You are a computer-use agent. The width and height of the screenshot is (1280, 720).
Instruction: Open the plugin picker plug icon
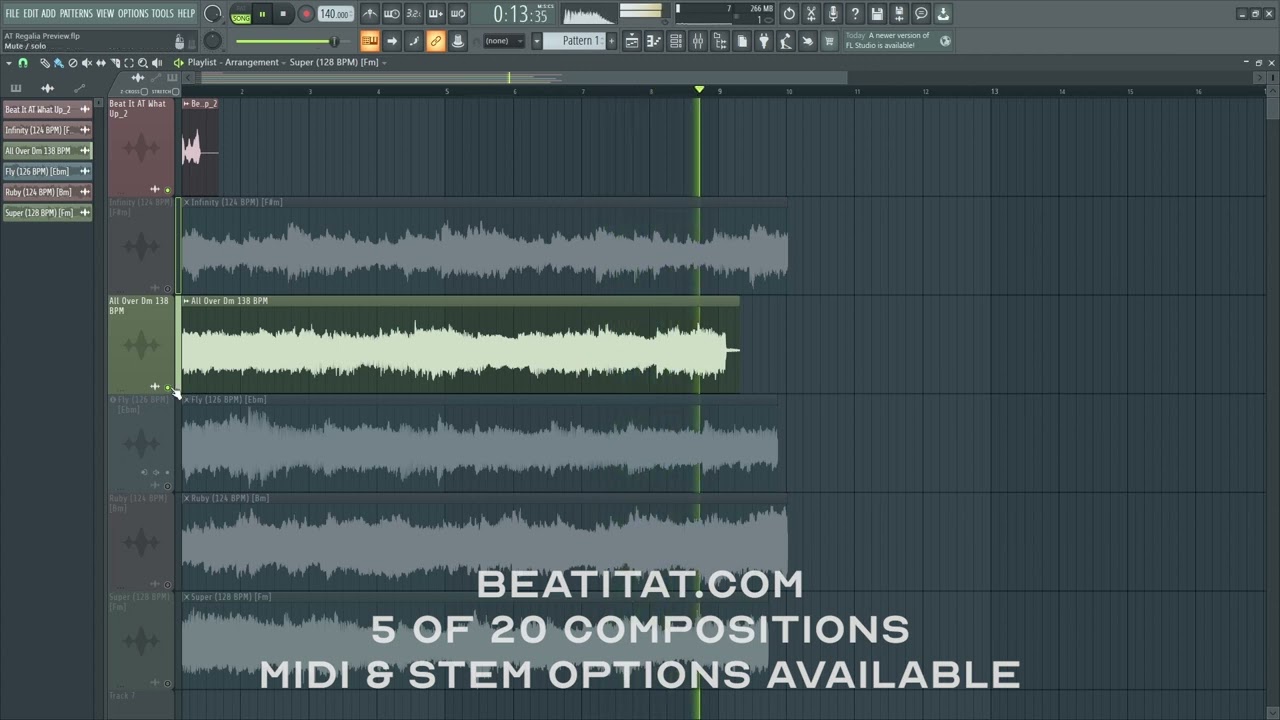pyautogui.click(x=764, y=41)
